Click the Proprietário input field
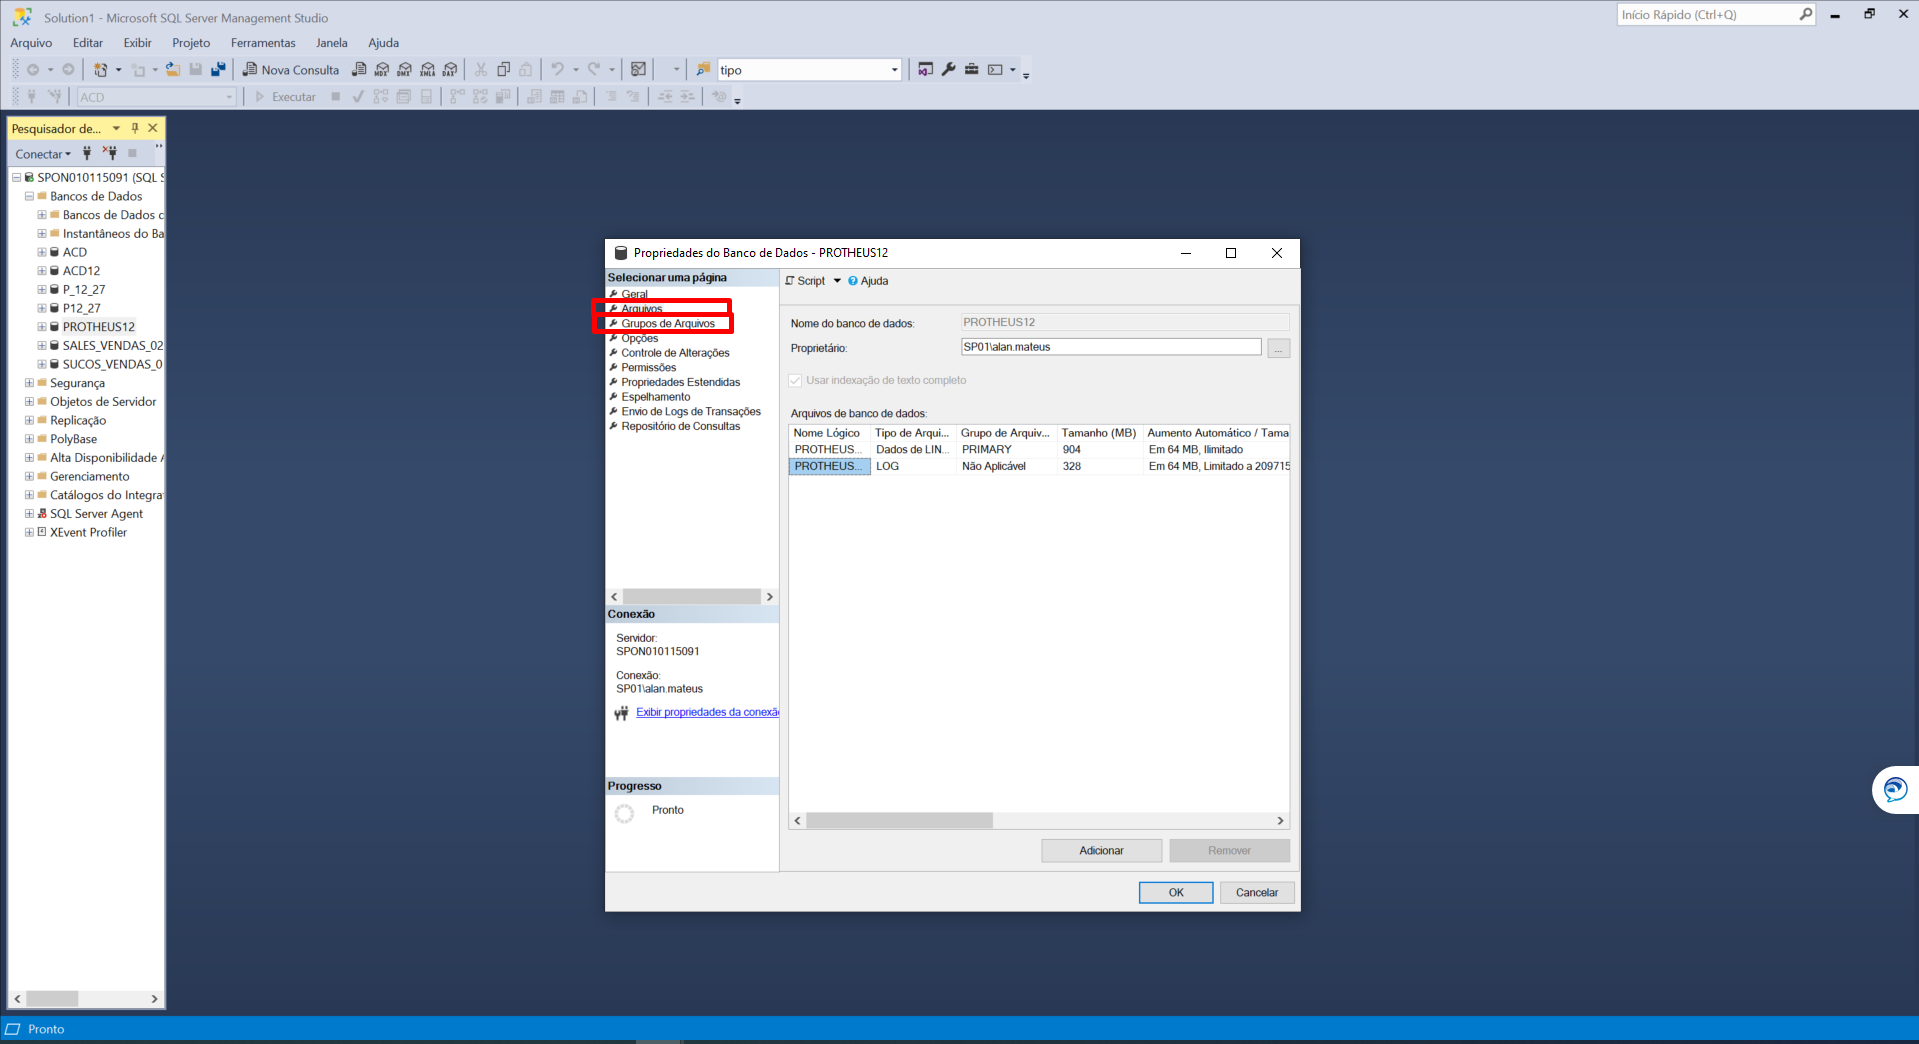The height and width of the screenshot is (1044, 1919). coord(1111,347)
